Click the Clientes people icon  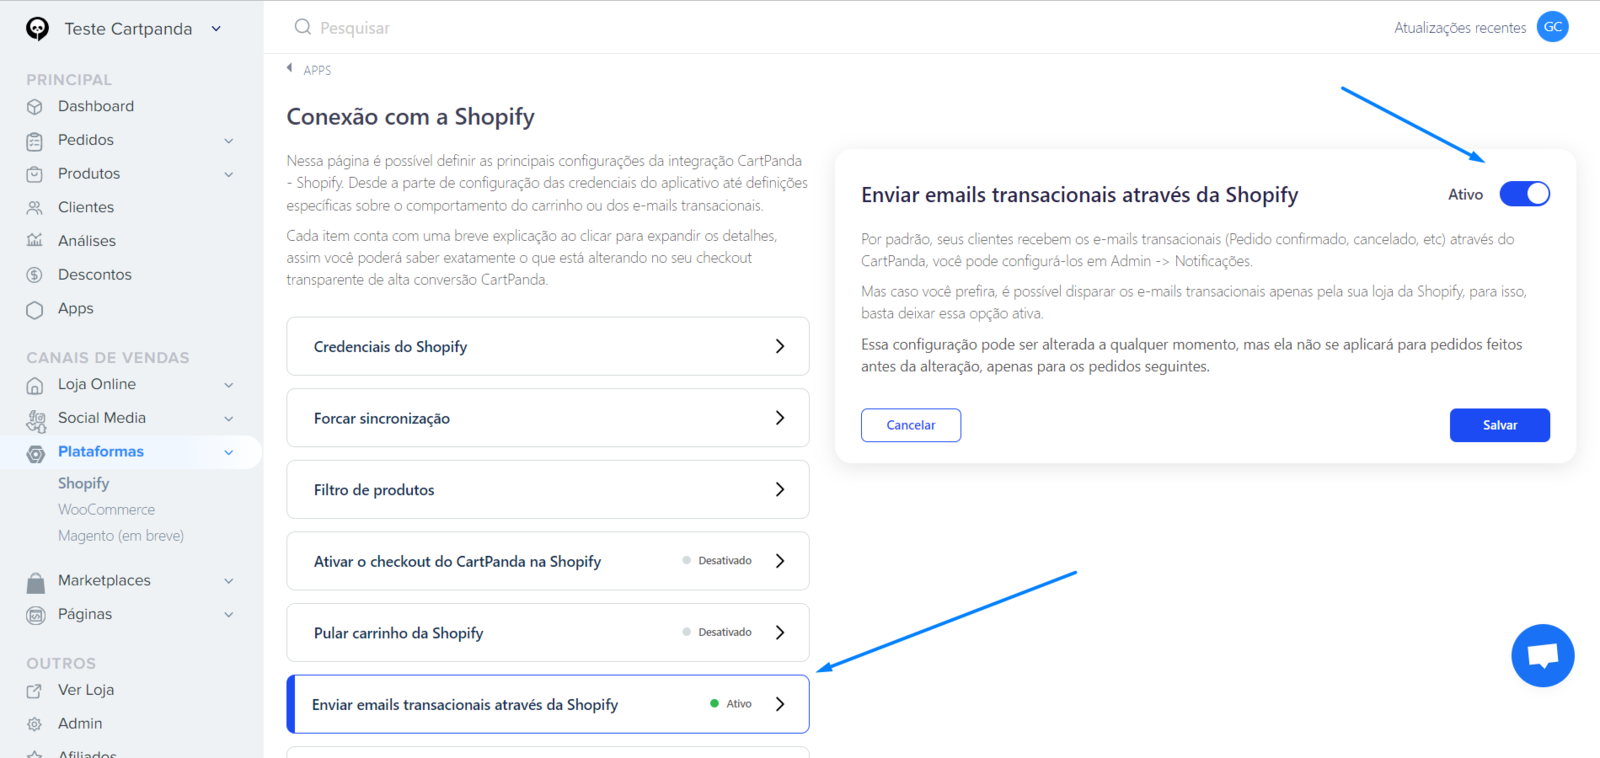tap(35, 208)
